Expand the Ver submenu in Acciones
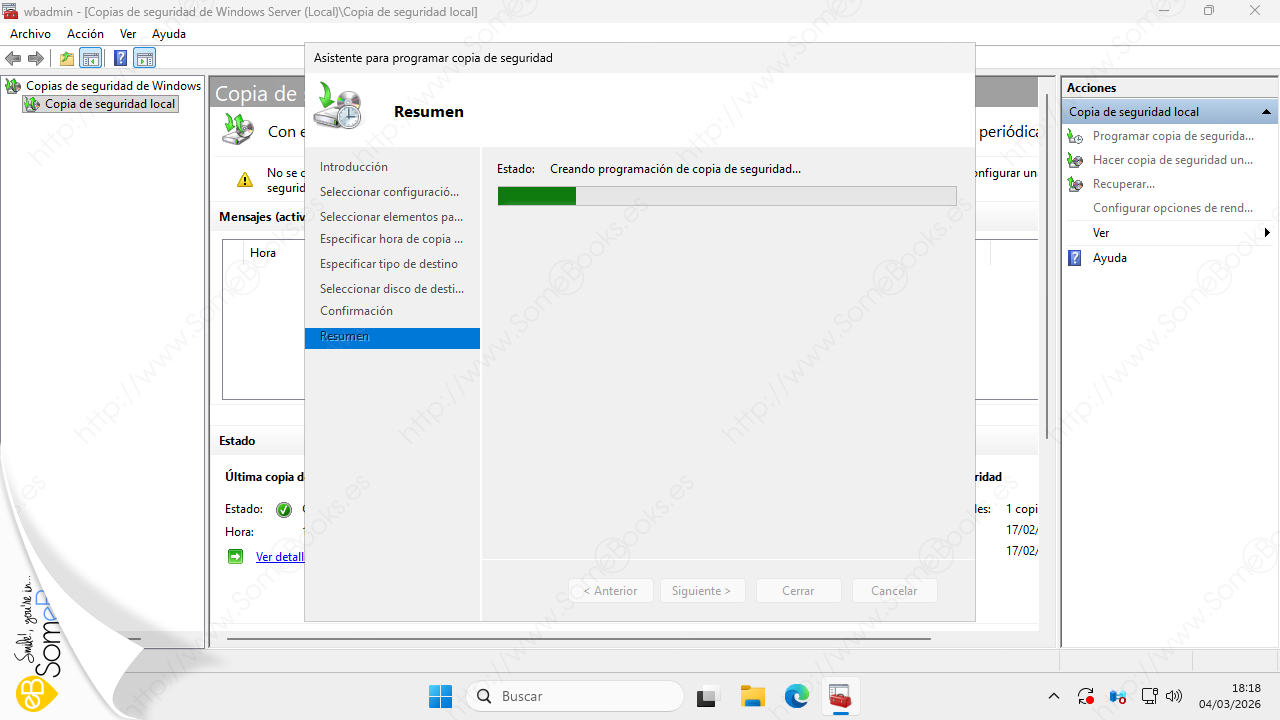Image resolution: width=1280 pixels, height=720 pixels. [1100, 233]
